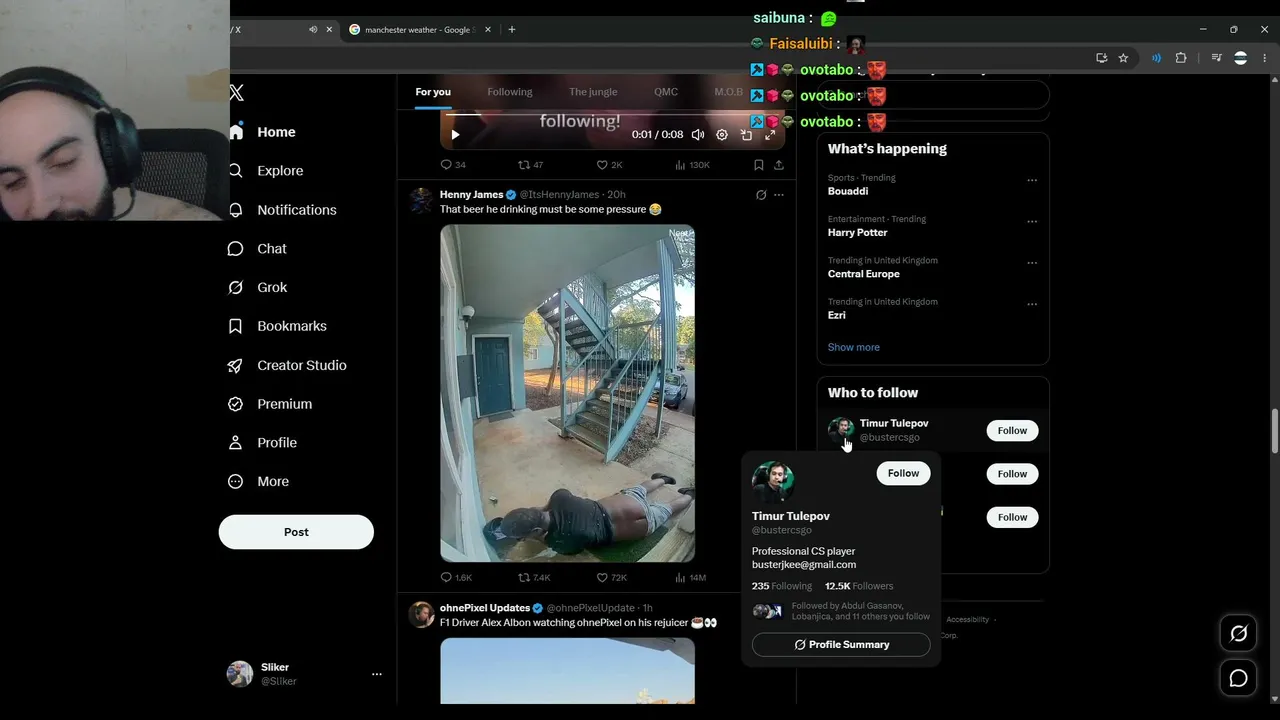1280x720 pixels.
Task: Switch to The jungle tab
Action: tap(593, 92)
